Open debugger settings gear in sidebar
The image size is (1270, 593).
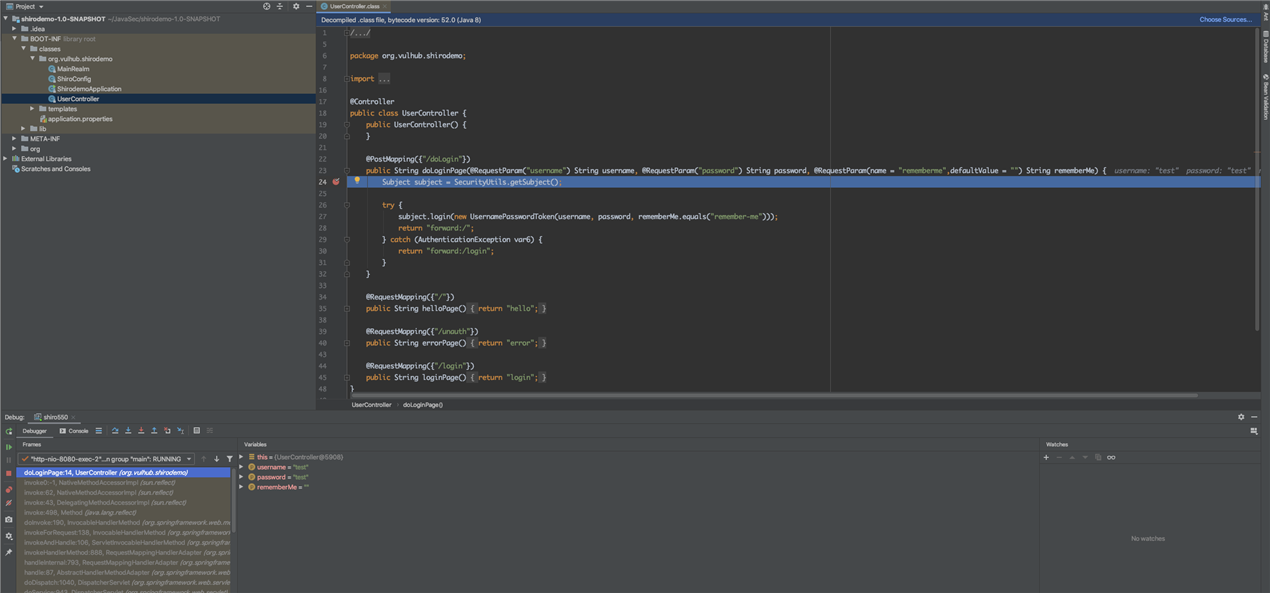pos(9,536)
